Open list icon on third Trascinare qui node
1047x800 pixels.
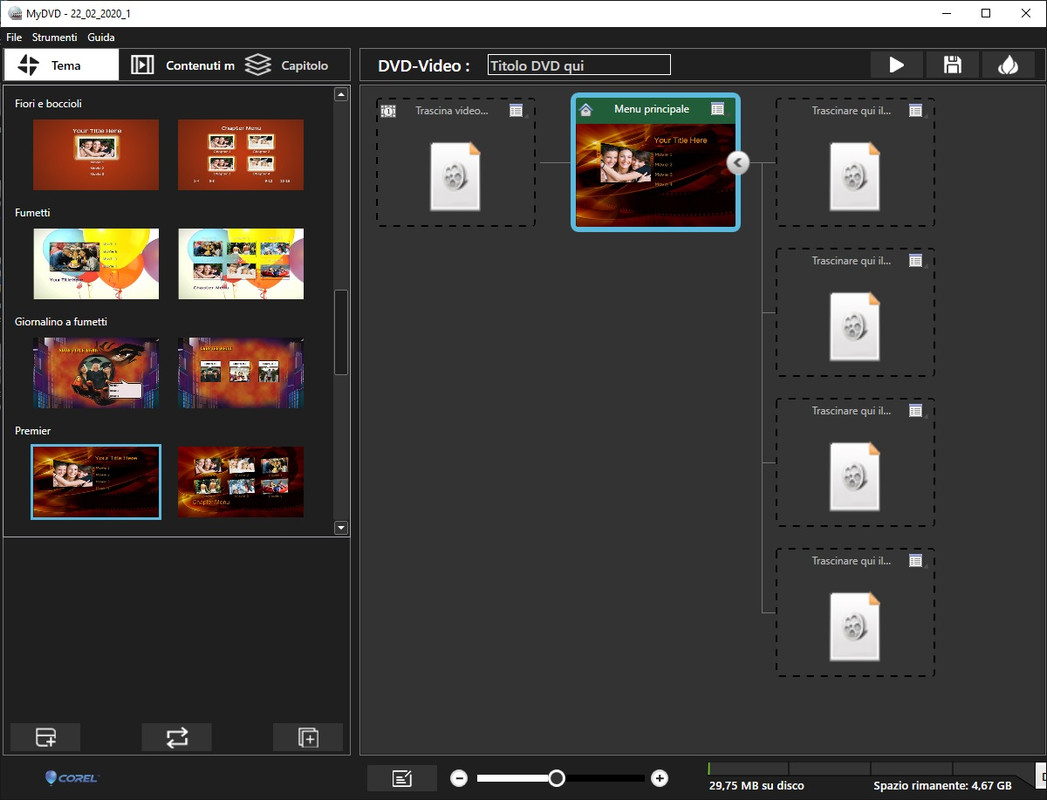tap(915, 411)
